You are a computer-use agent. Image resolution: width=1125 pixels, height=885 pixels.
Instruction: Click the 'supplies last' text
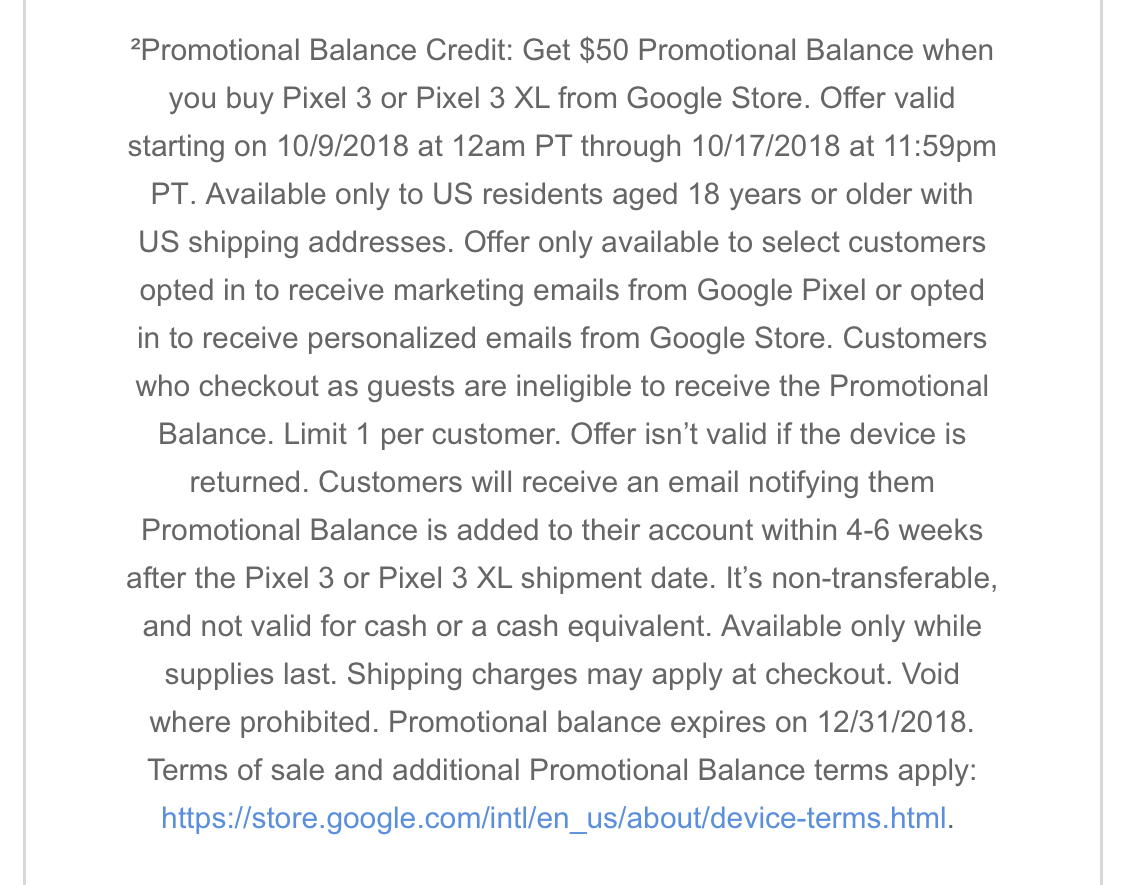pyautogui.click(x=250, y=674)
